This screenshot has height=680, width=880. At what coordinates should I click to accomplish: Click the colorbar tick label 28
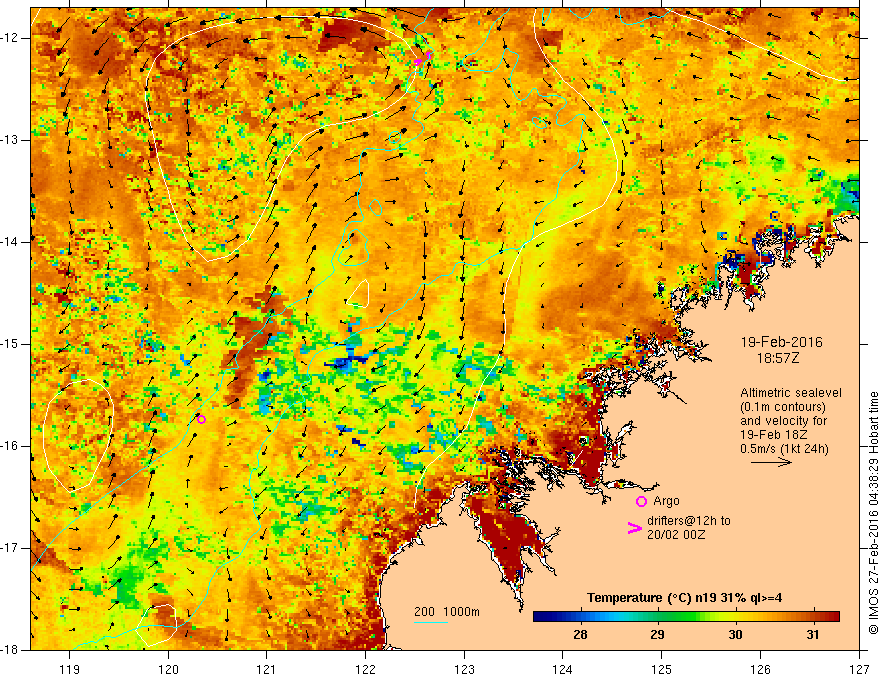(x=580, y=635)
